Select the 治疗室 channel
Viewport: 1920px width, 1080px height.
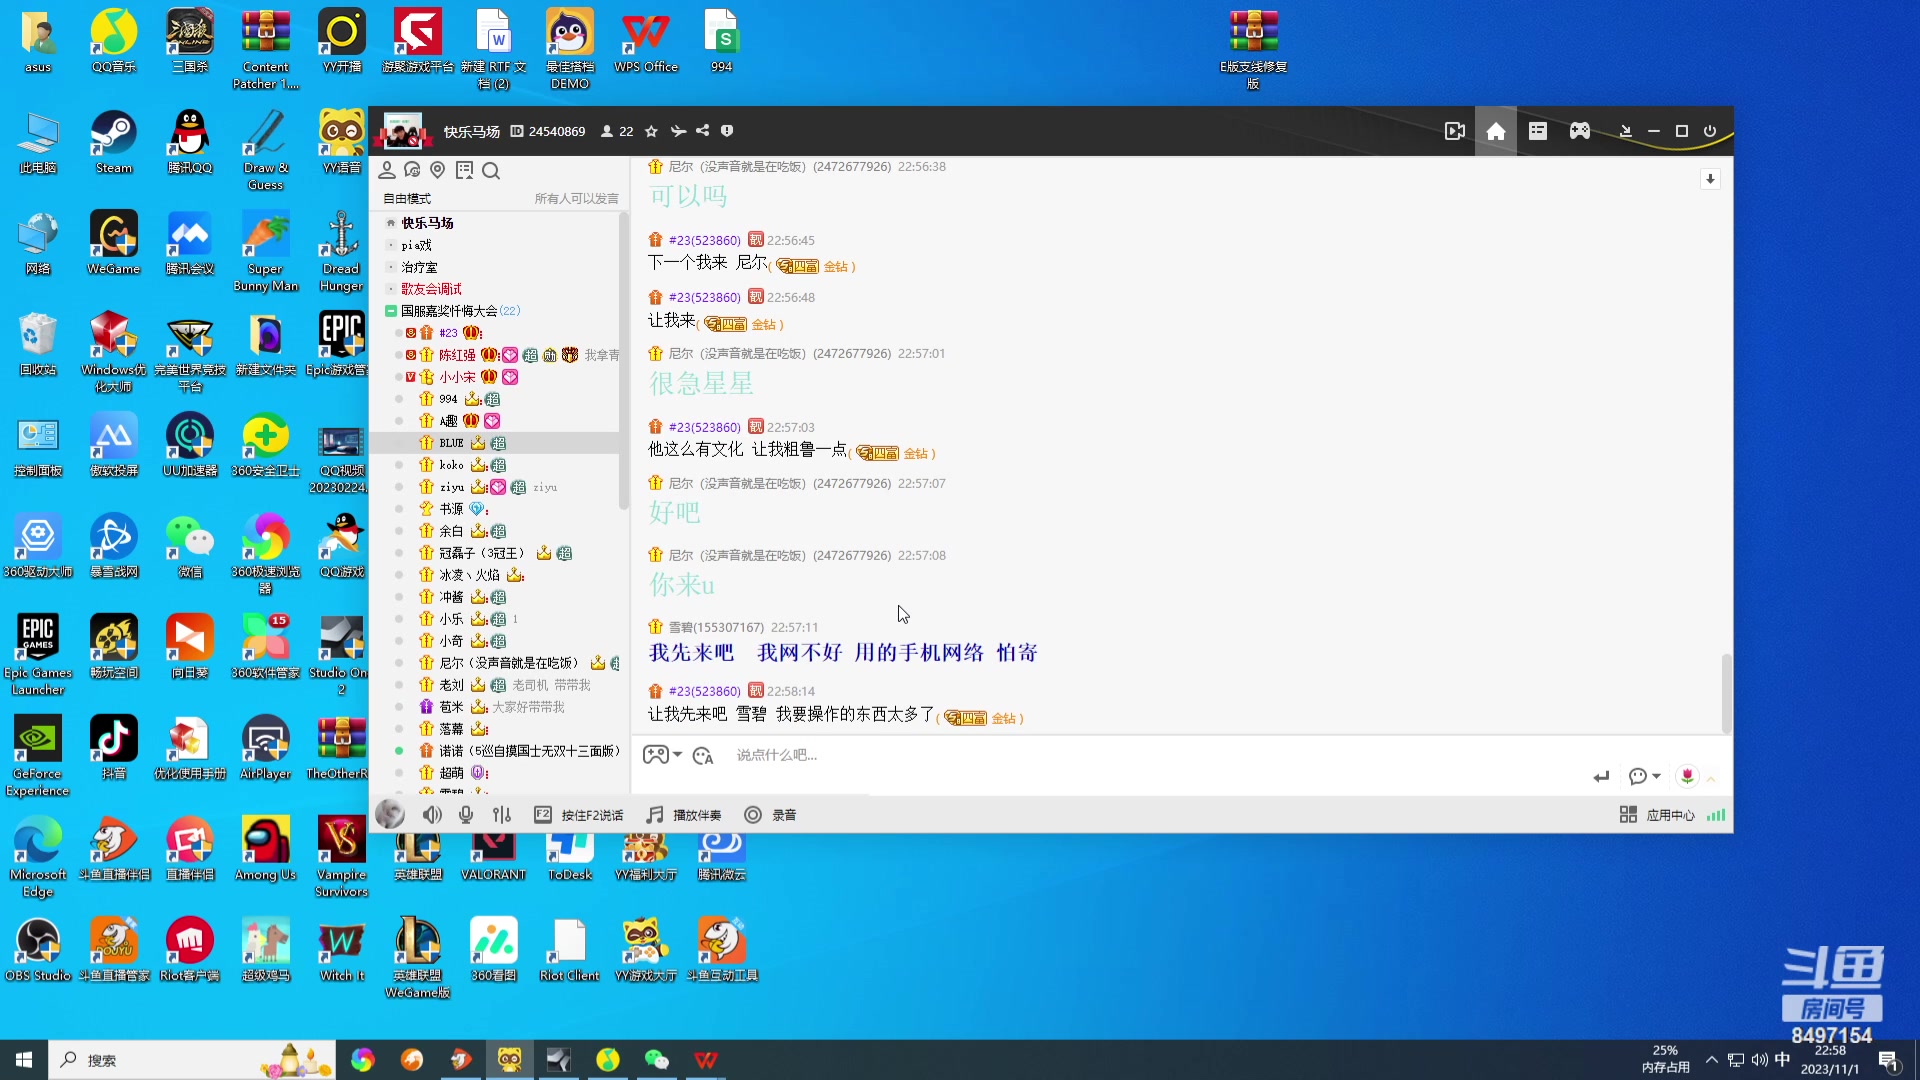pyautogui.click(x=419, y=267)
